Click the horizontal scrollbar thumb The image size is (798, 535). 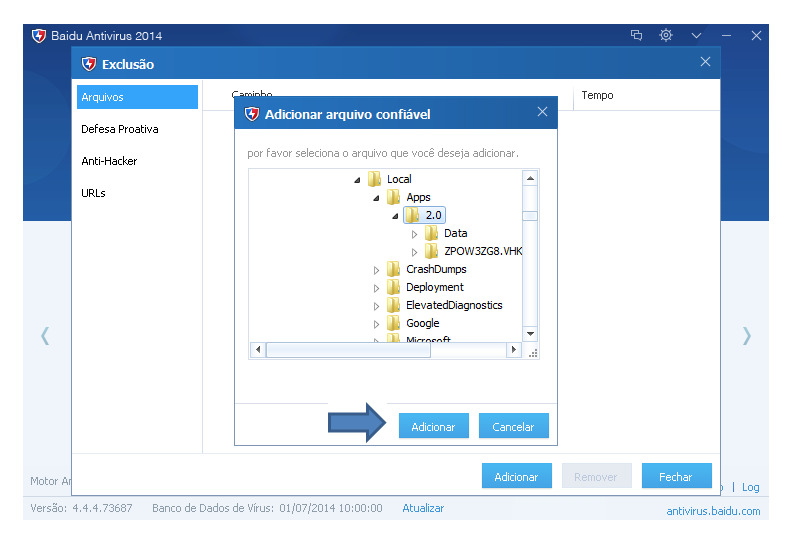pyautogui.click(x=348, y=350)
